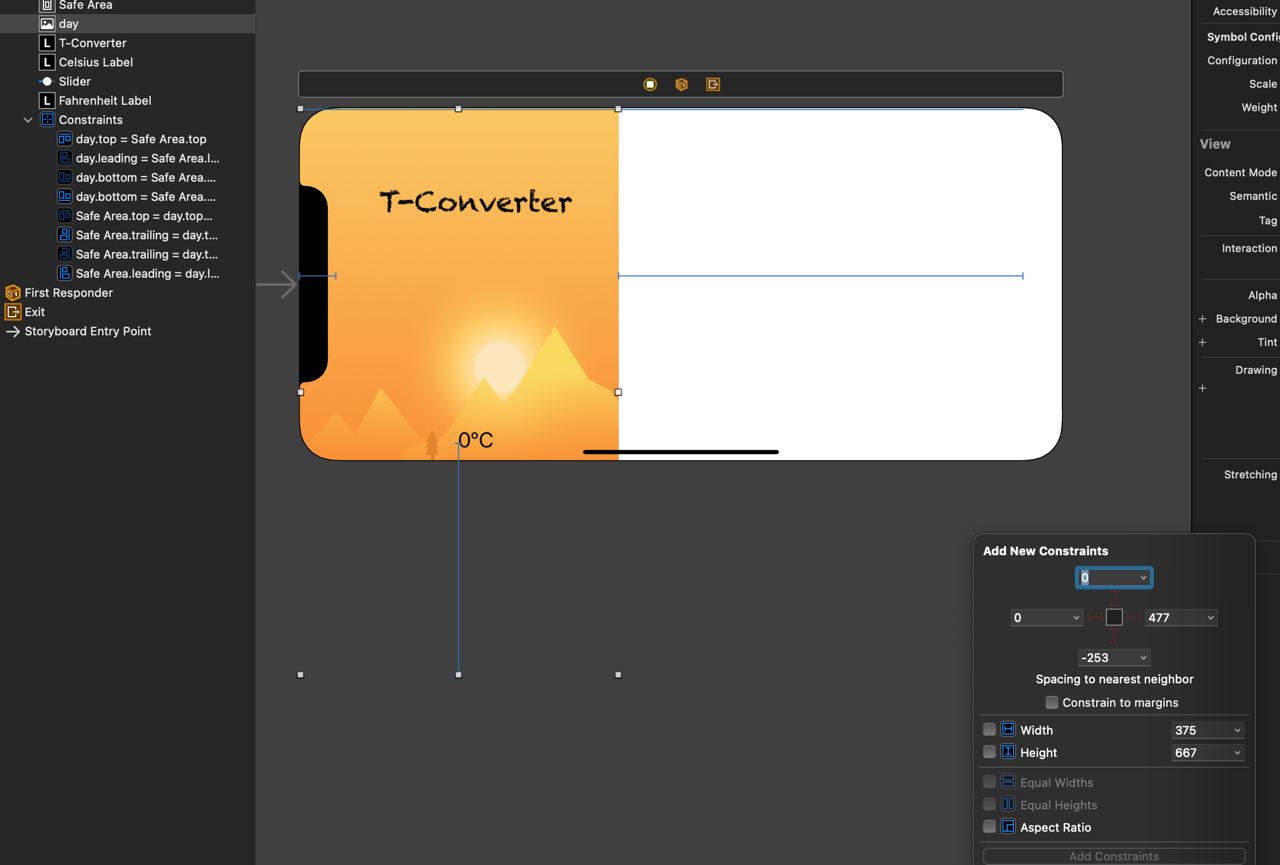This screenshot has height=865, width=1280.
Task: Select First Responder icon in scene dock
Action: coord(681,84)
